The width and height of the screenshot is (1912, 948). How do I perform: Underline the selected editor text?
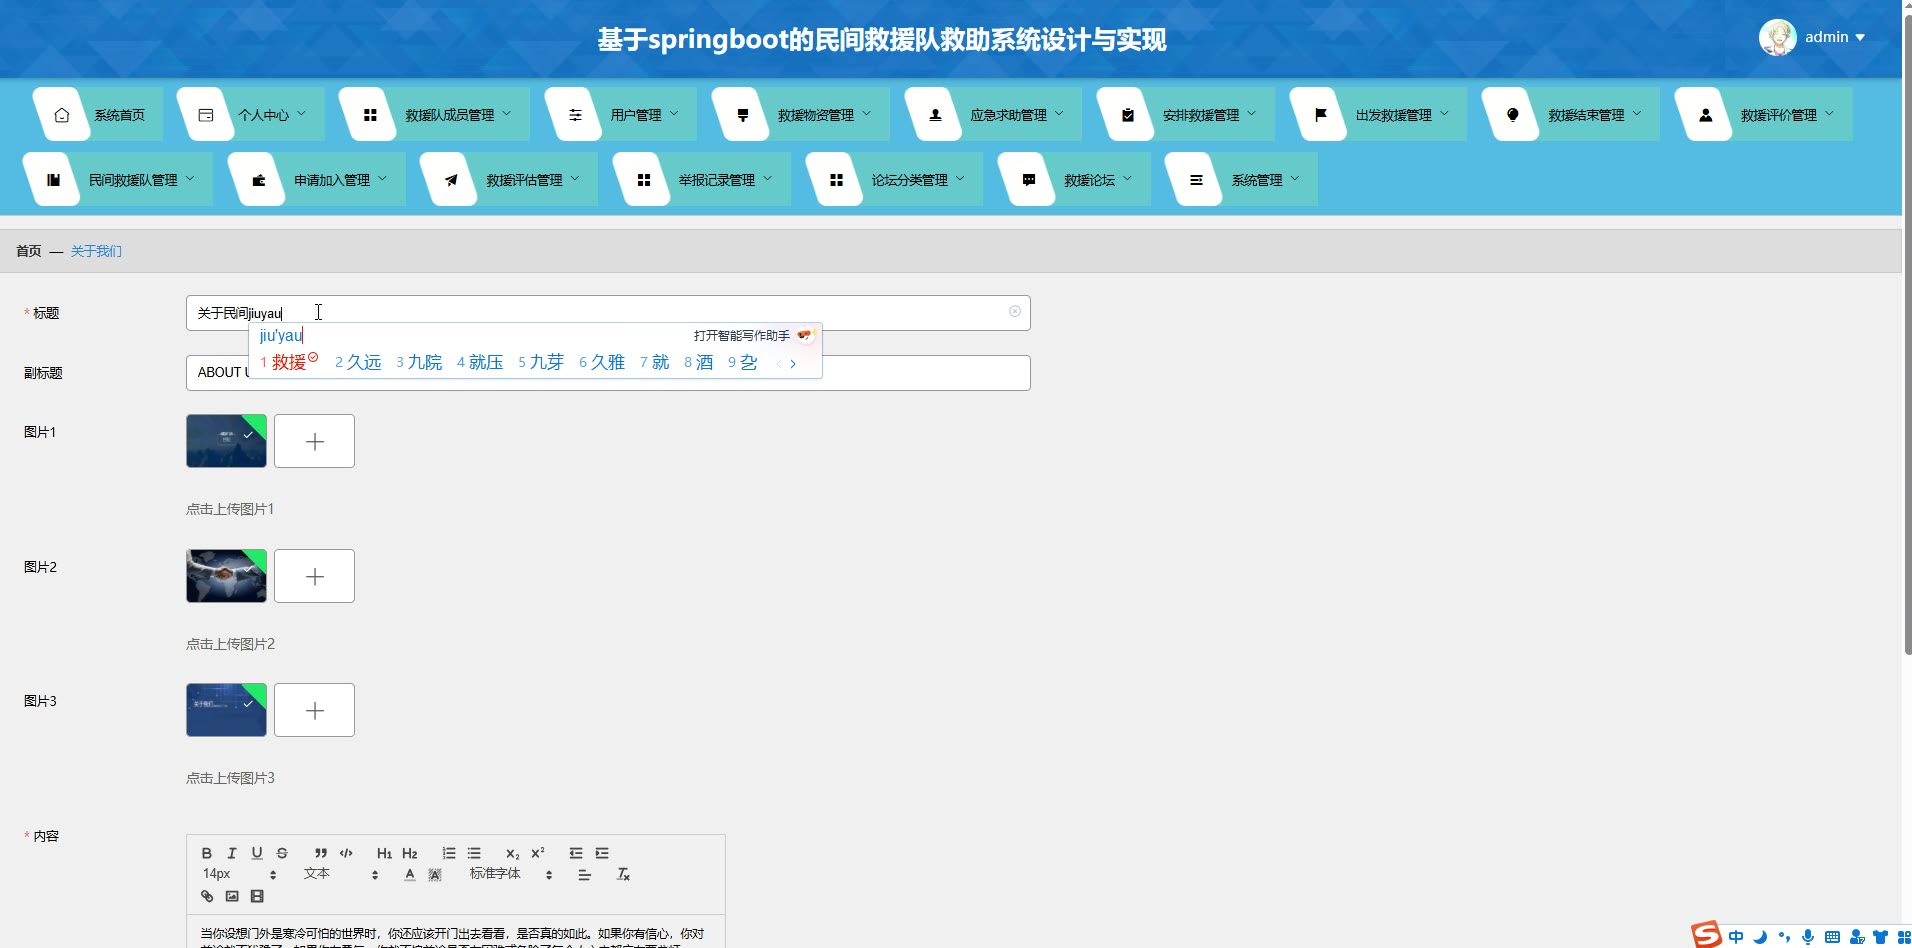tap(257, 853)
